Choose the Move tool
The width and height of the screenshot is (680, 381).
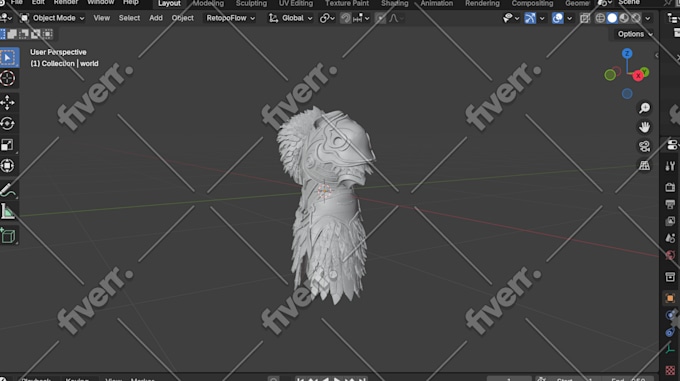coord(8,103)
